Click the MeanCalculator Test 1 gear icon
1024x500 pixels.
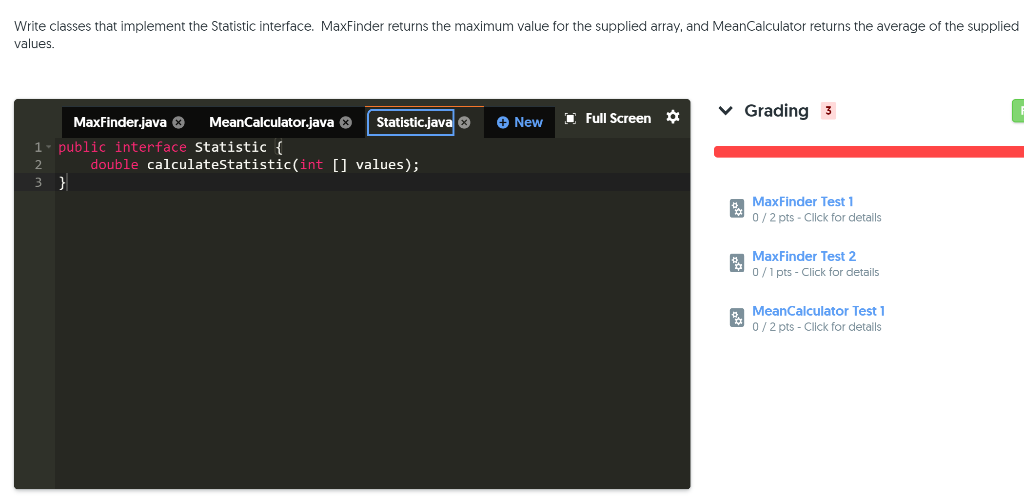click(x=737, y=319)
